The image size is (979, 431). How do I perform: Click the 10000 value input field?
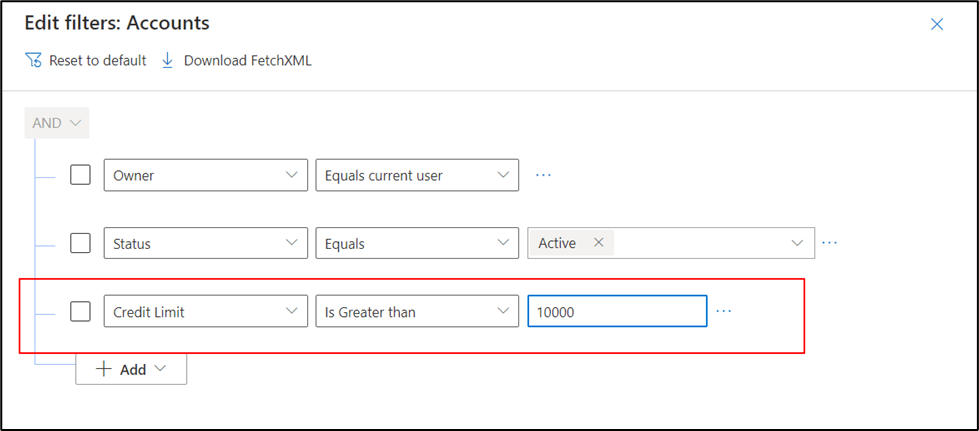pos(617,312)
